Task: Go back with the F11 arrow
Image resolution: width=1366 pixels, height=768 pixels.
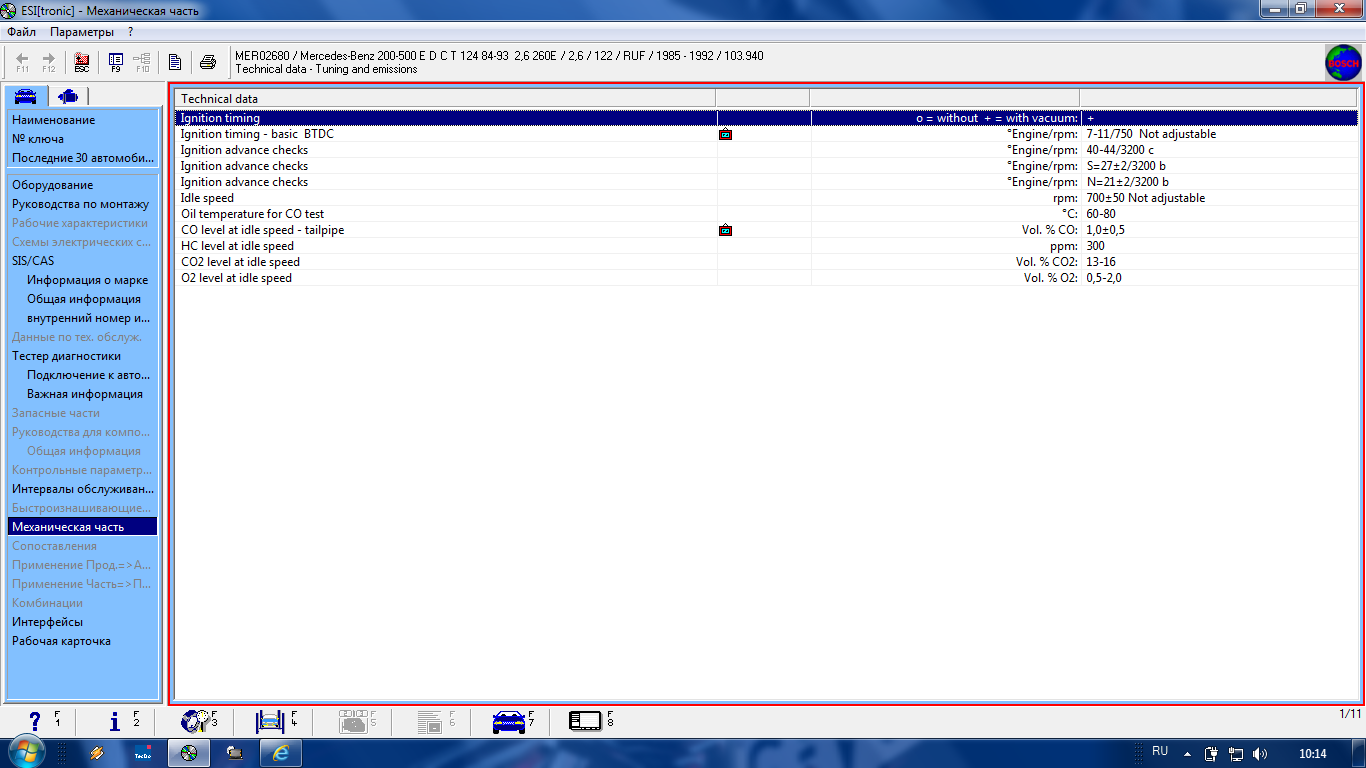Action: pos(23,62)
